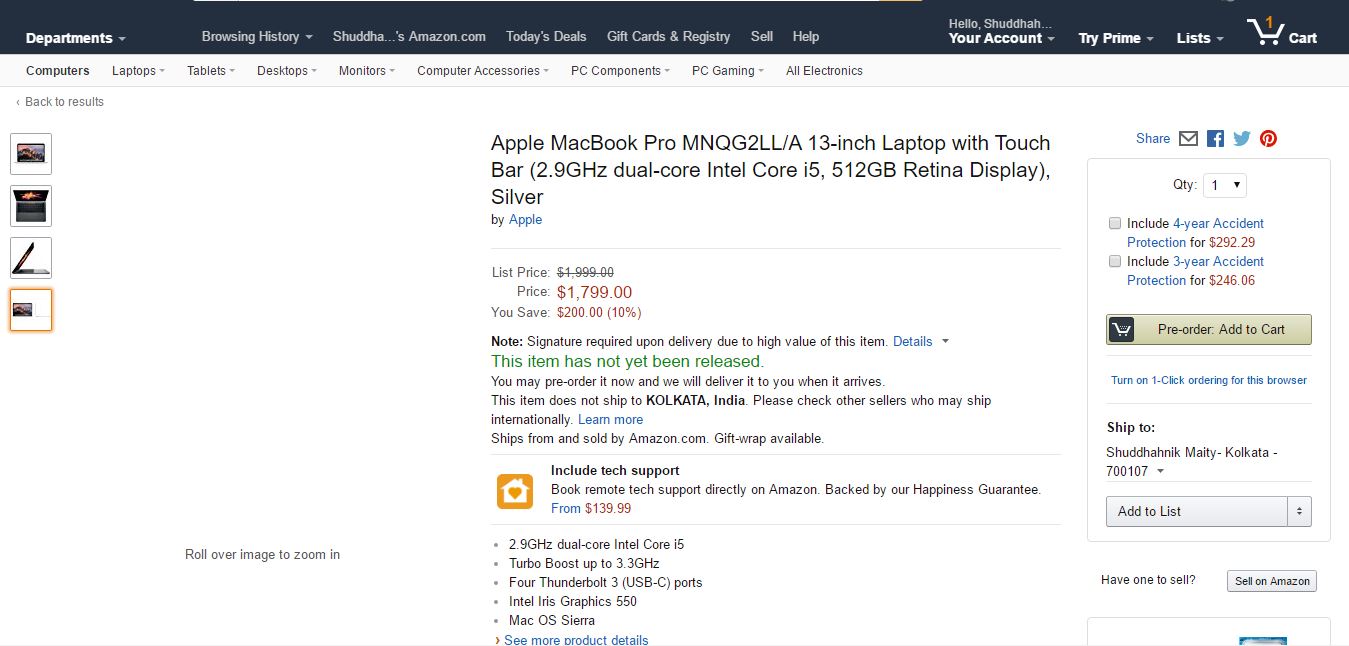Share on Pinterest icon
The height and width of the screenshot is (646, 1349).
tap(1268, 139)
